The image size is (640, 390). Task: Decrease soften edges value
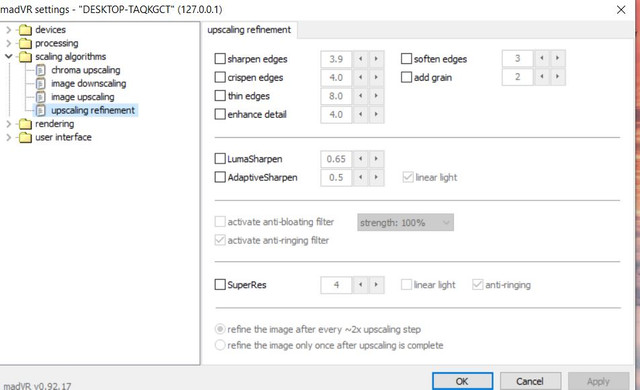542,58
